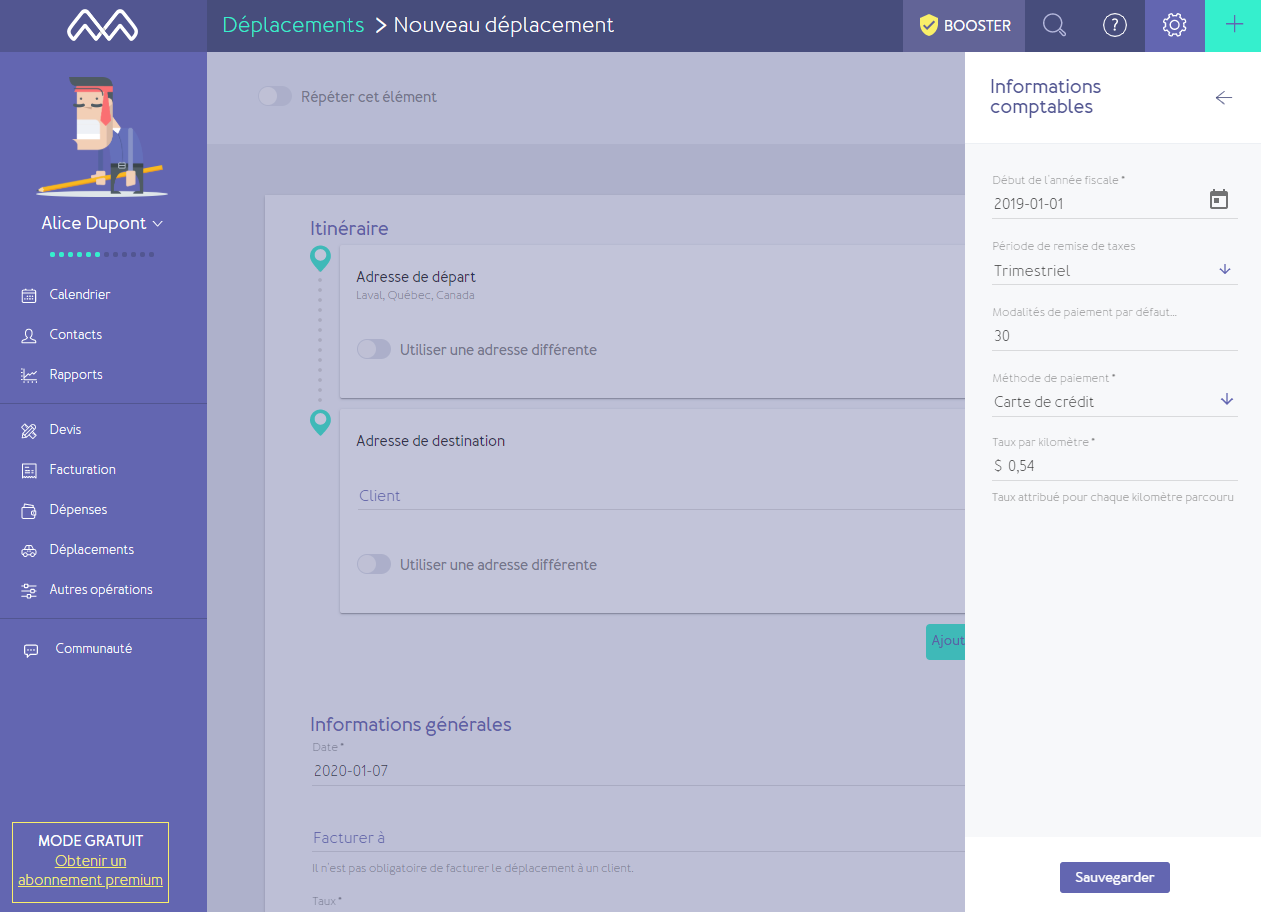
Task: Click the Déplacements breadcrumb link
Action: coord(293,25)
